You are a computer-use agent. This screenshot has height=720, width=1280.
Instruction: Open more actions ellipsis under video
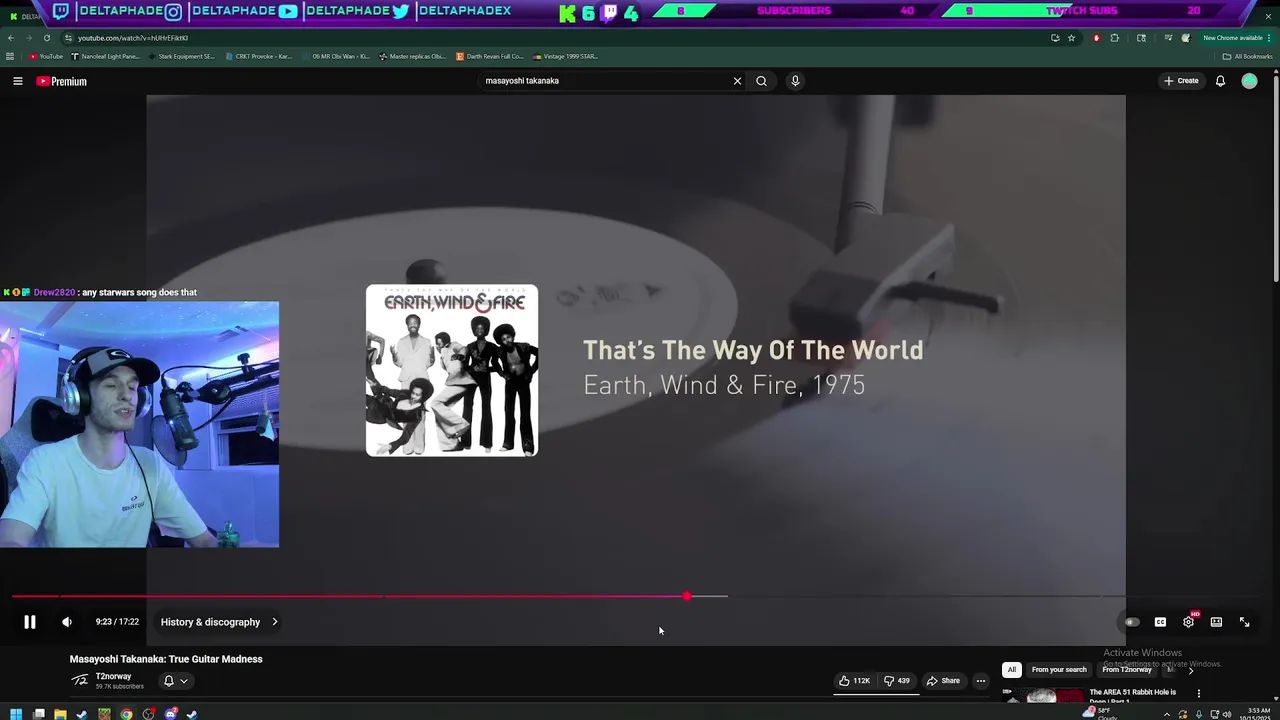pos(981,681)
